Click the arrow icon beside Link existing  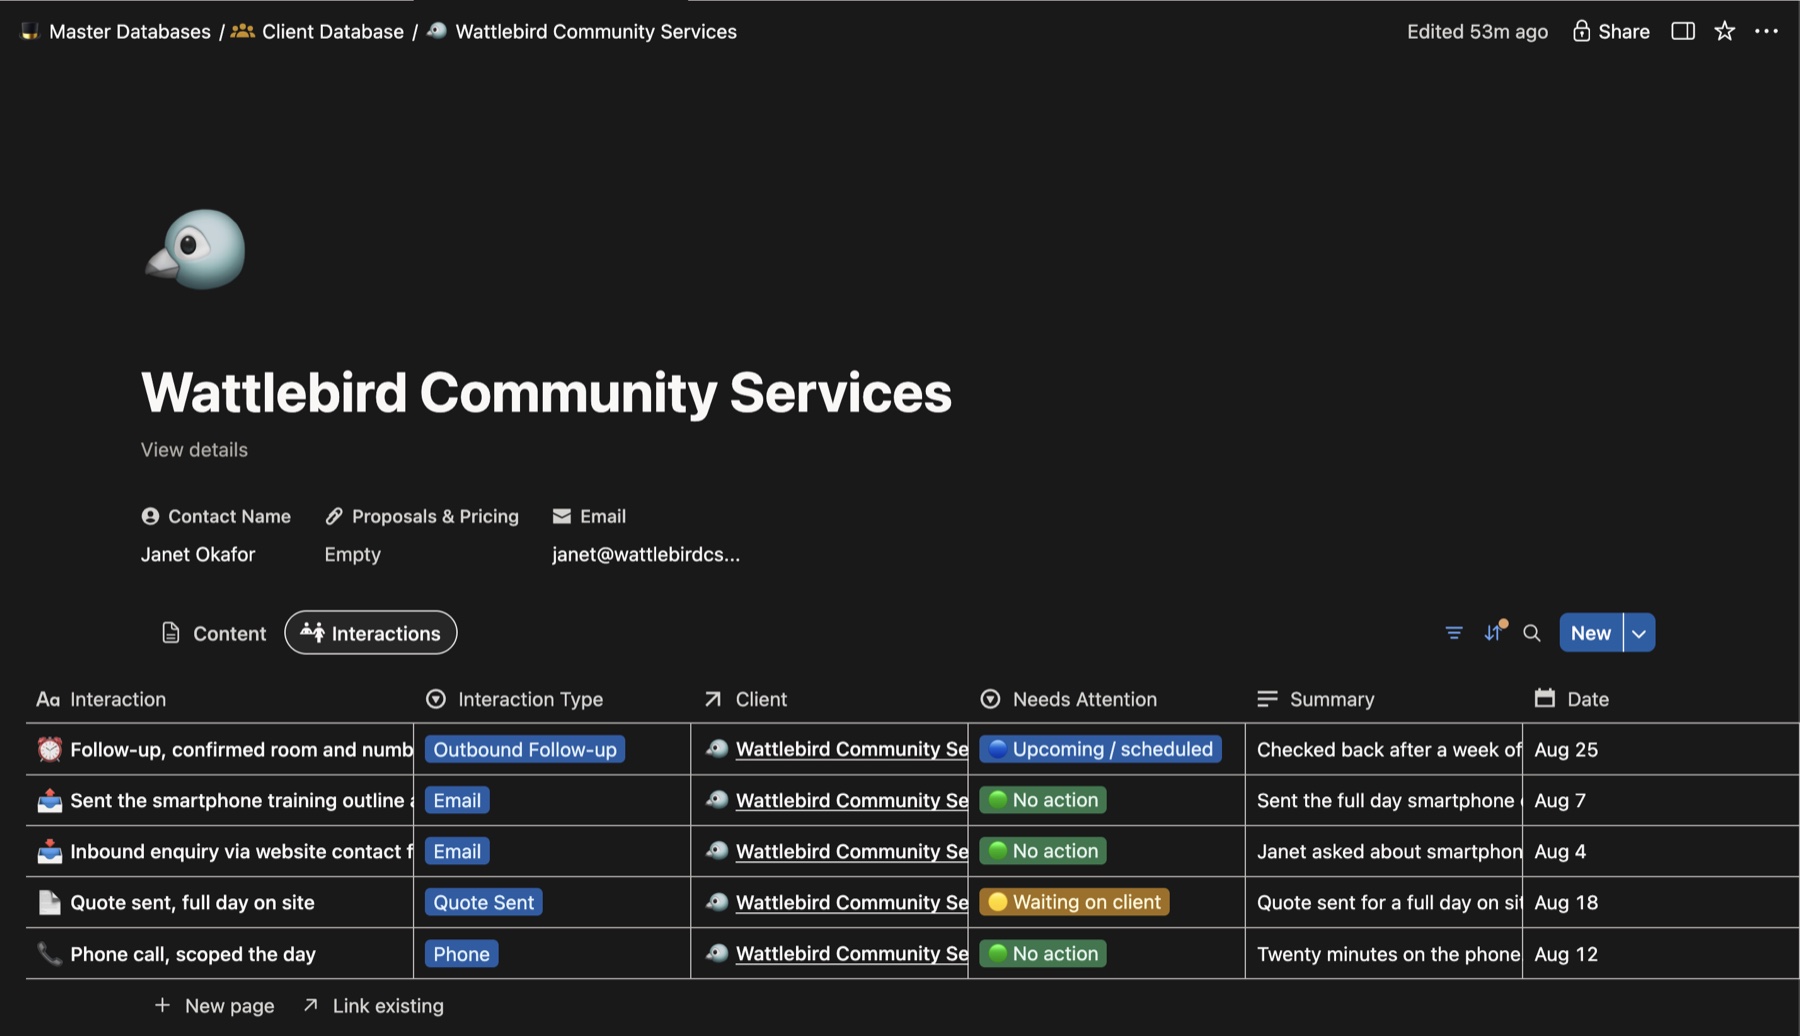click(x=311, y=1005)
